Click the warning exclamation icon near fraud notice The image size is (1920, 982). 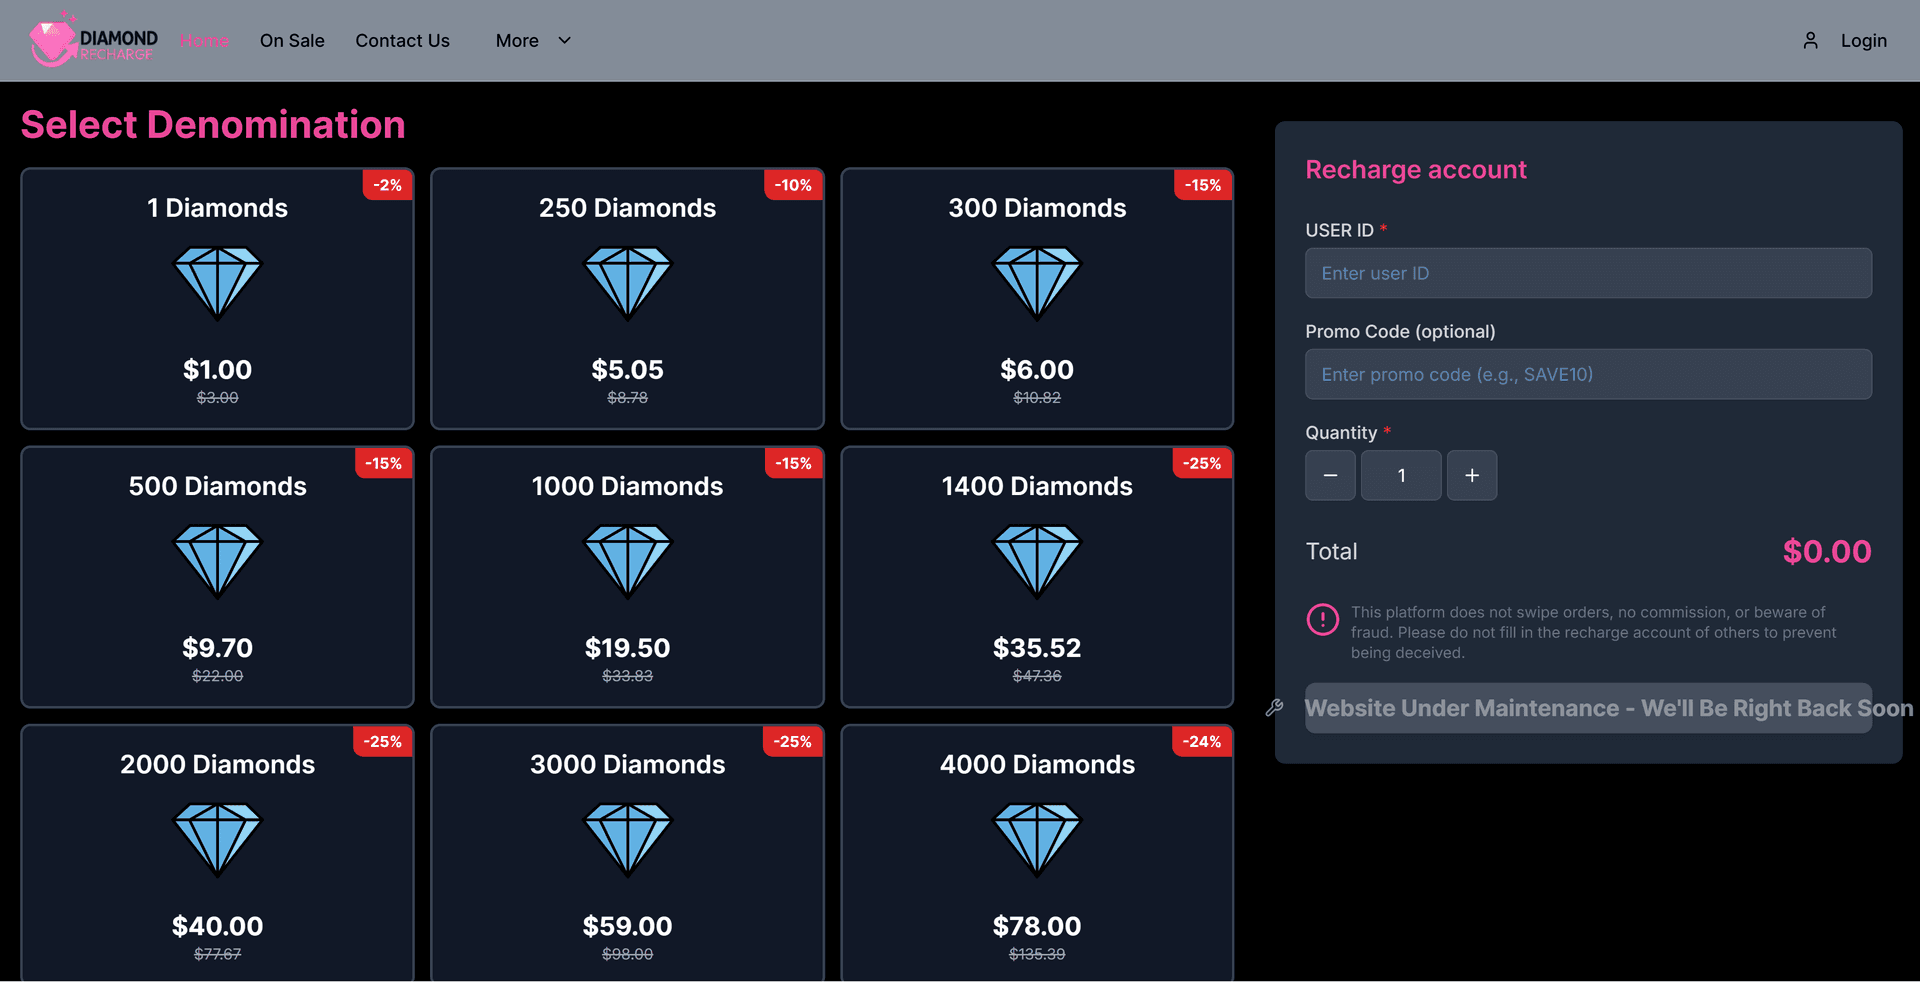(x=1322, y=620)
